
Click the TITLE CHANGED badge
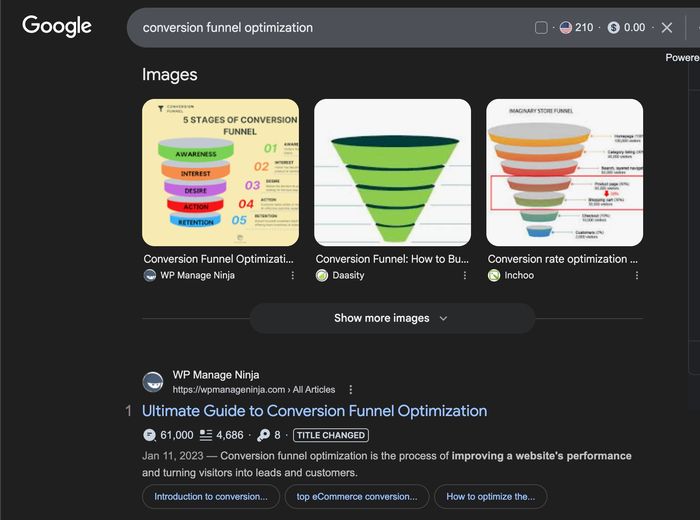click(x=331, y=435)
